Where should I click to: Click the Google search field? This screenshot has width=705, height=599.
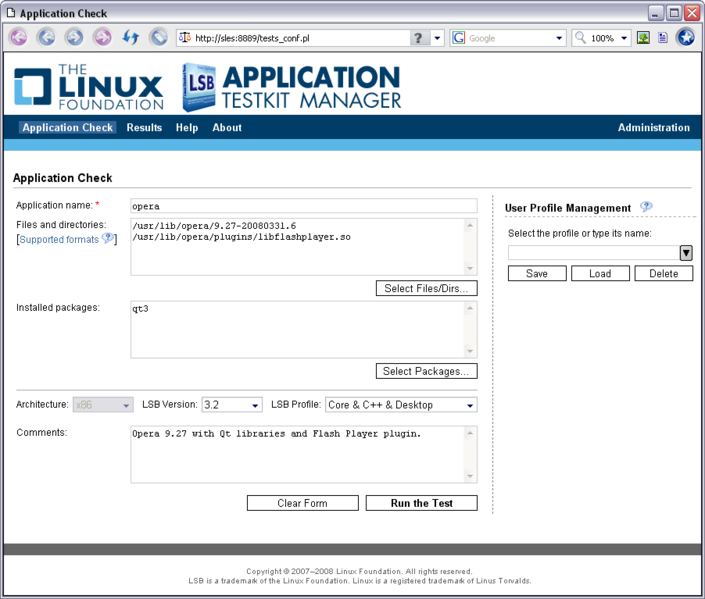(x=510, y=38)
